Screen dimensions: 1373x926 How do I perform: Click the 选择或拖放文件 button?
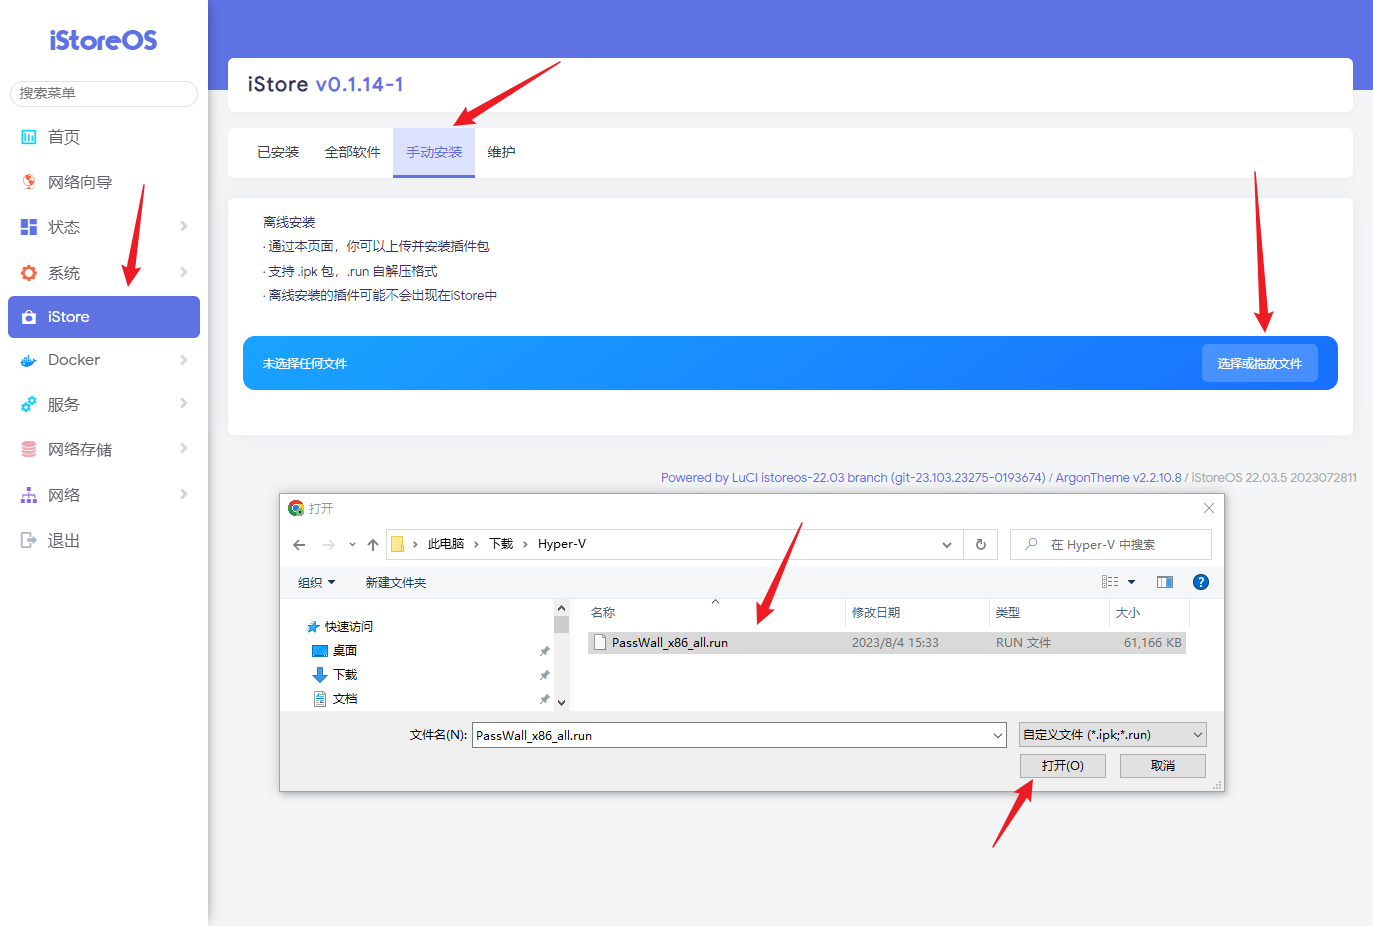click(1259, 363)
